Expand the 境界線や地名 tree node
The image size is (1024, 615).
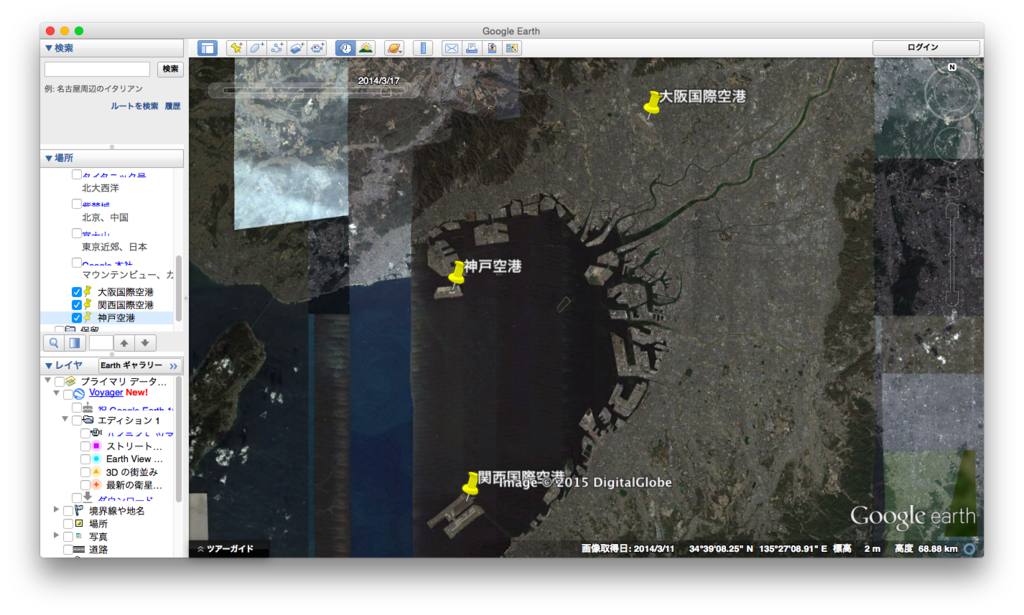(56, 509)
